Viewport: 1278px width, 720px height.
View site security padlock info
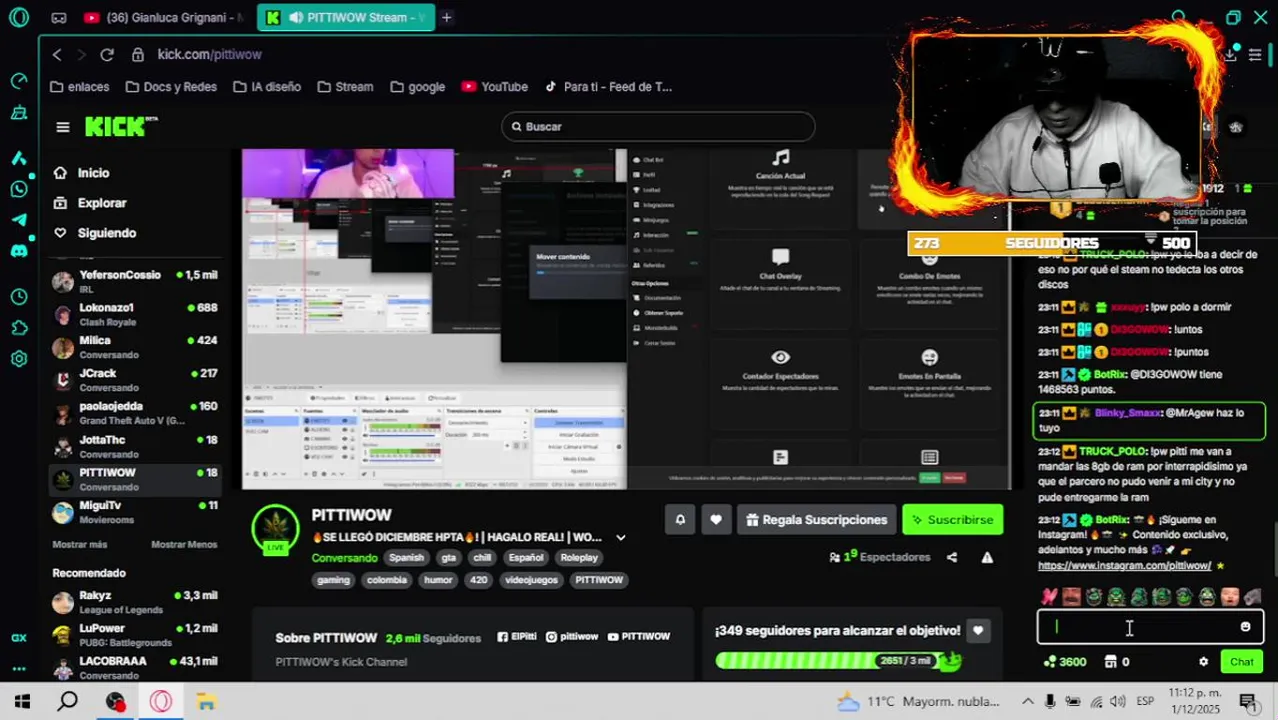(138, 55)
